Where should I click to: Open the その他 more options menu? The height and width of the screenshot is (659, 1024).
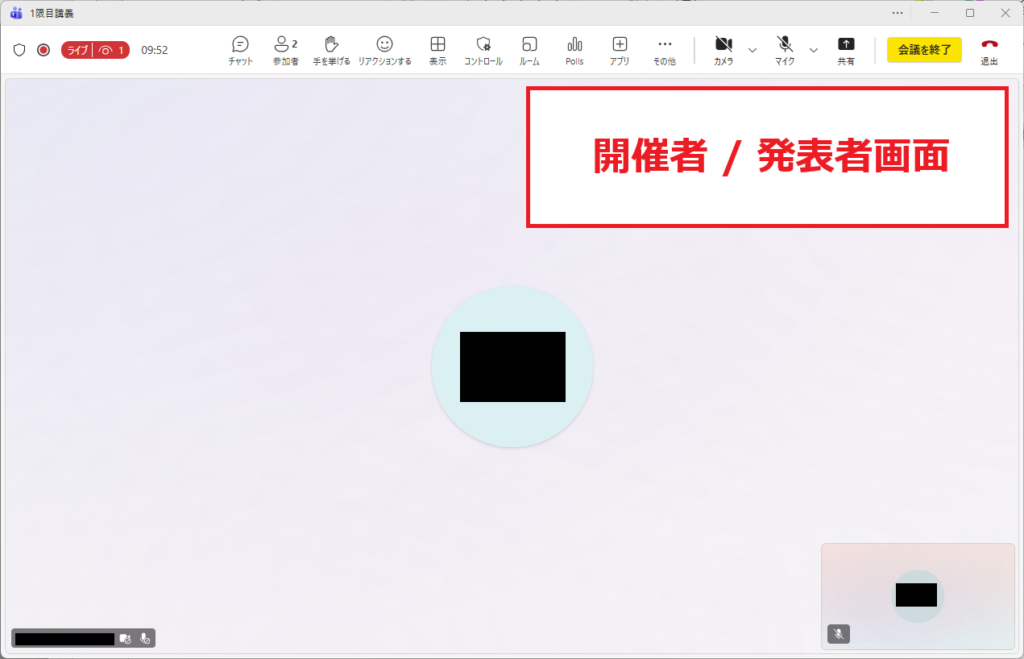pos(664,50)
